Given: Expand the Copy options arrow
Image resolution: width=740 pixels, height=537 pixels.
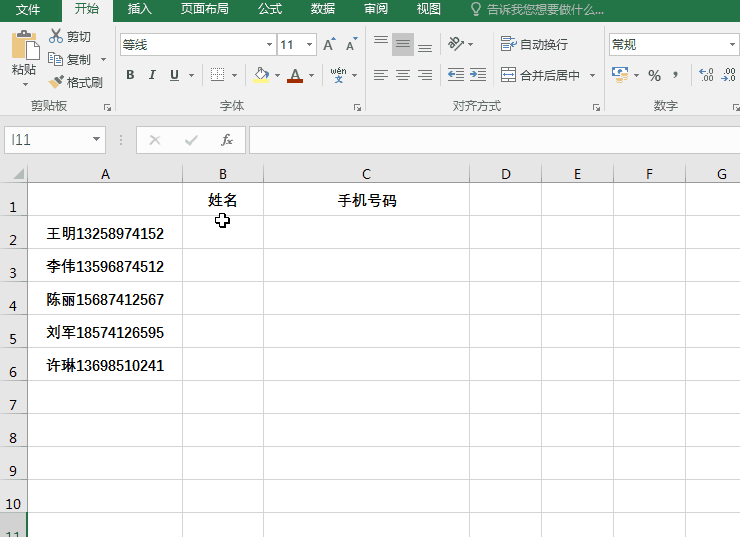Looking at the screenshot, I should point(103,59).
